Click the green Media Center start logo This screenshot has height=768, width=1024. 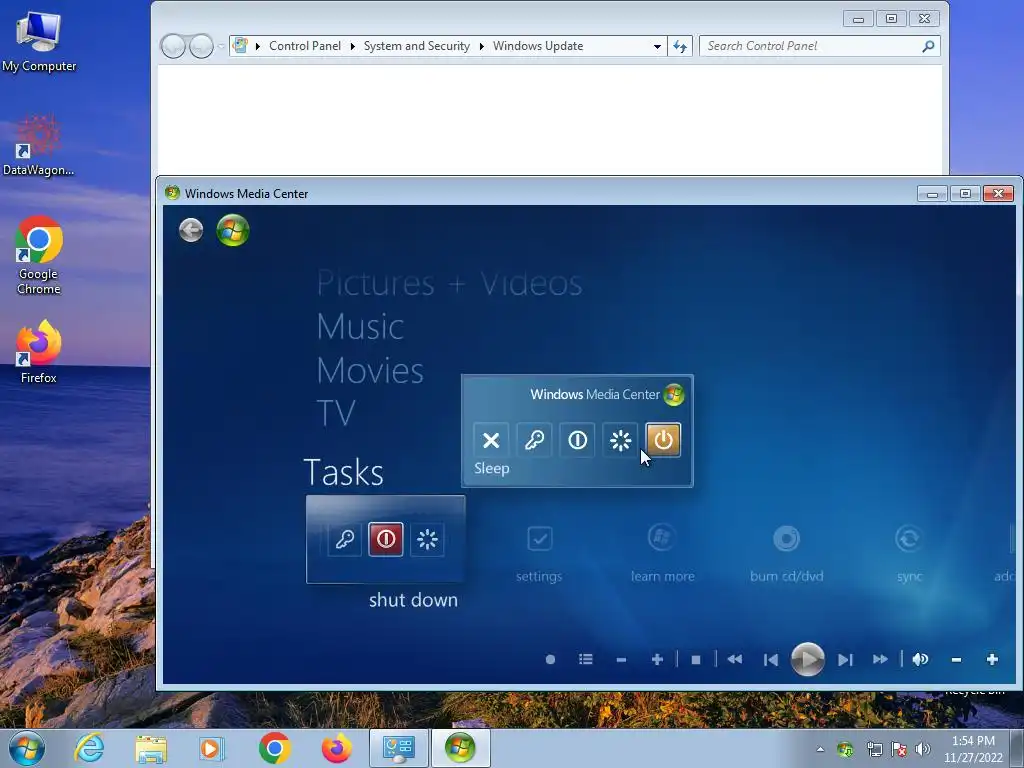(x=233, y=230)
